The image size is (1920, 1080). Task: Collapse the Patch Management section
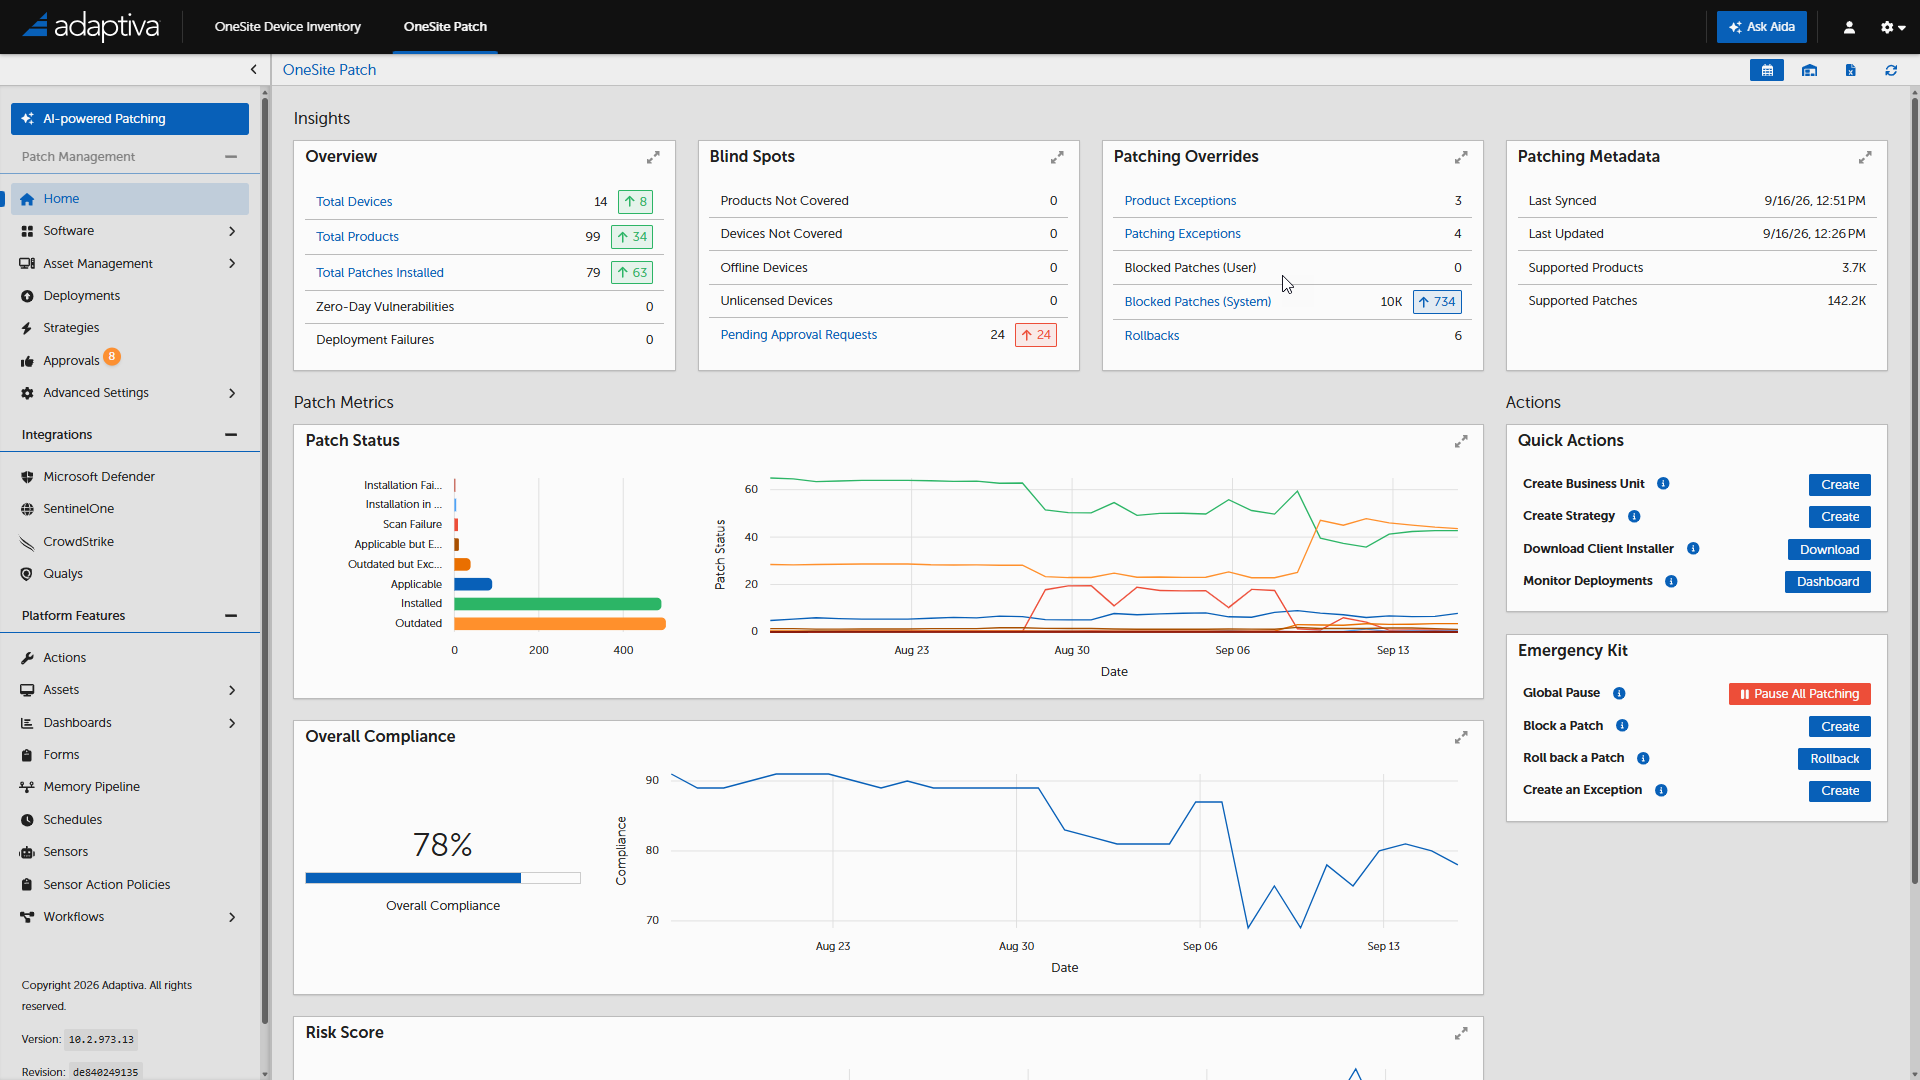tap(231, 157)
